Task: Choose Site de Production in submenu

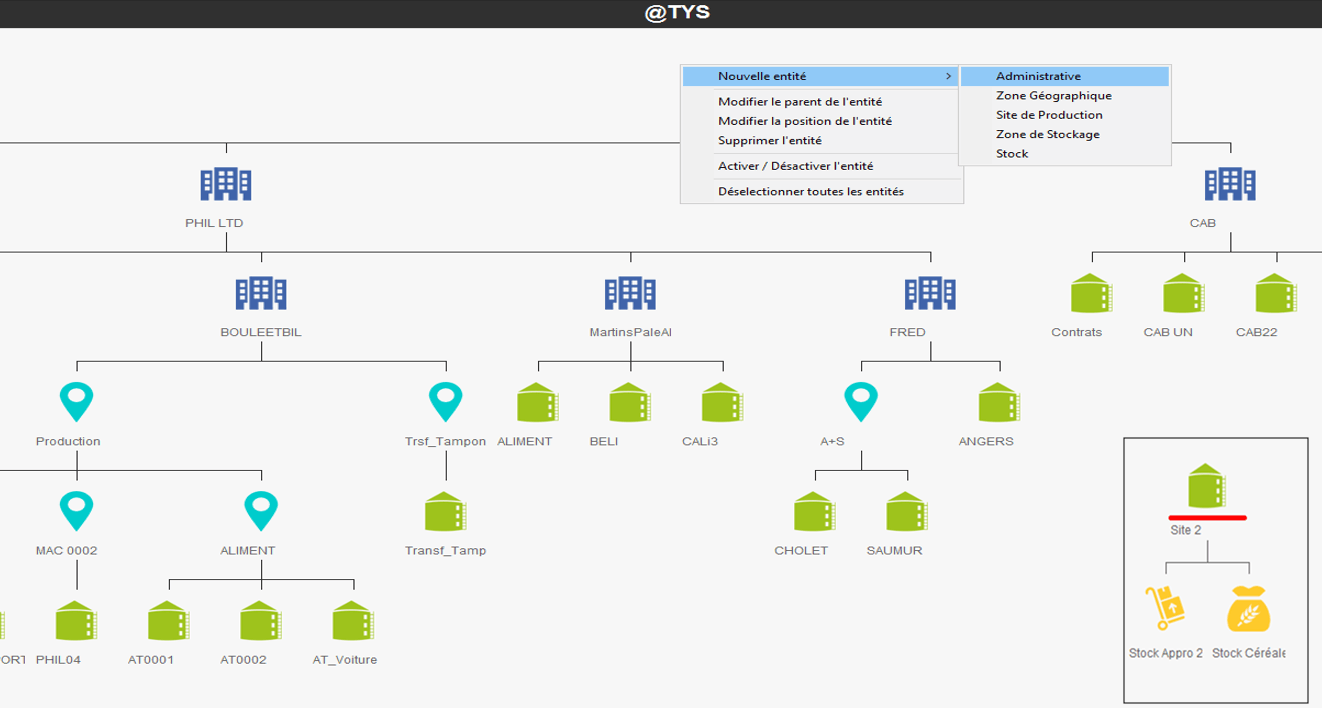Action: 1049,115
